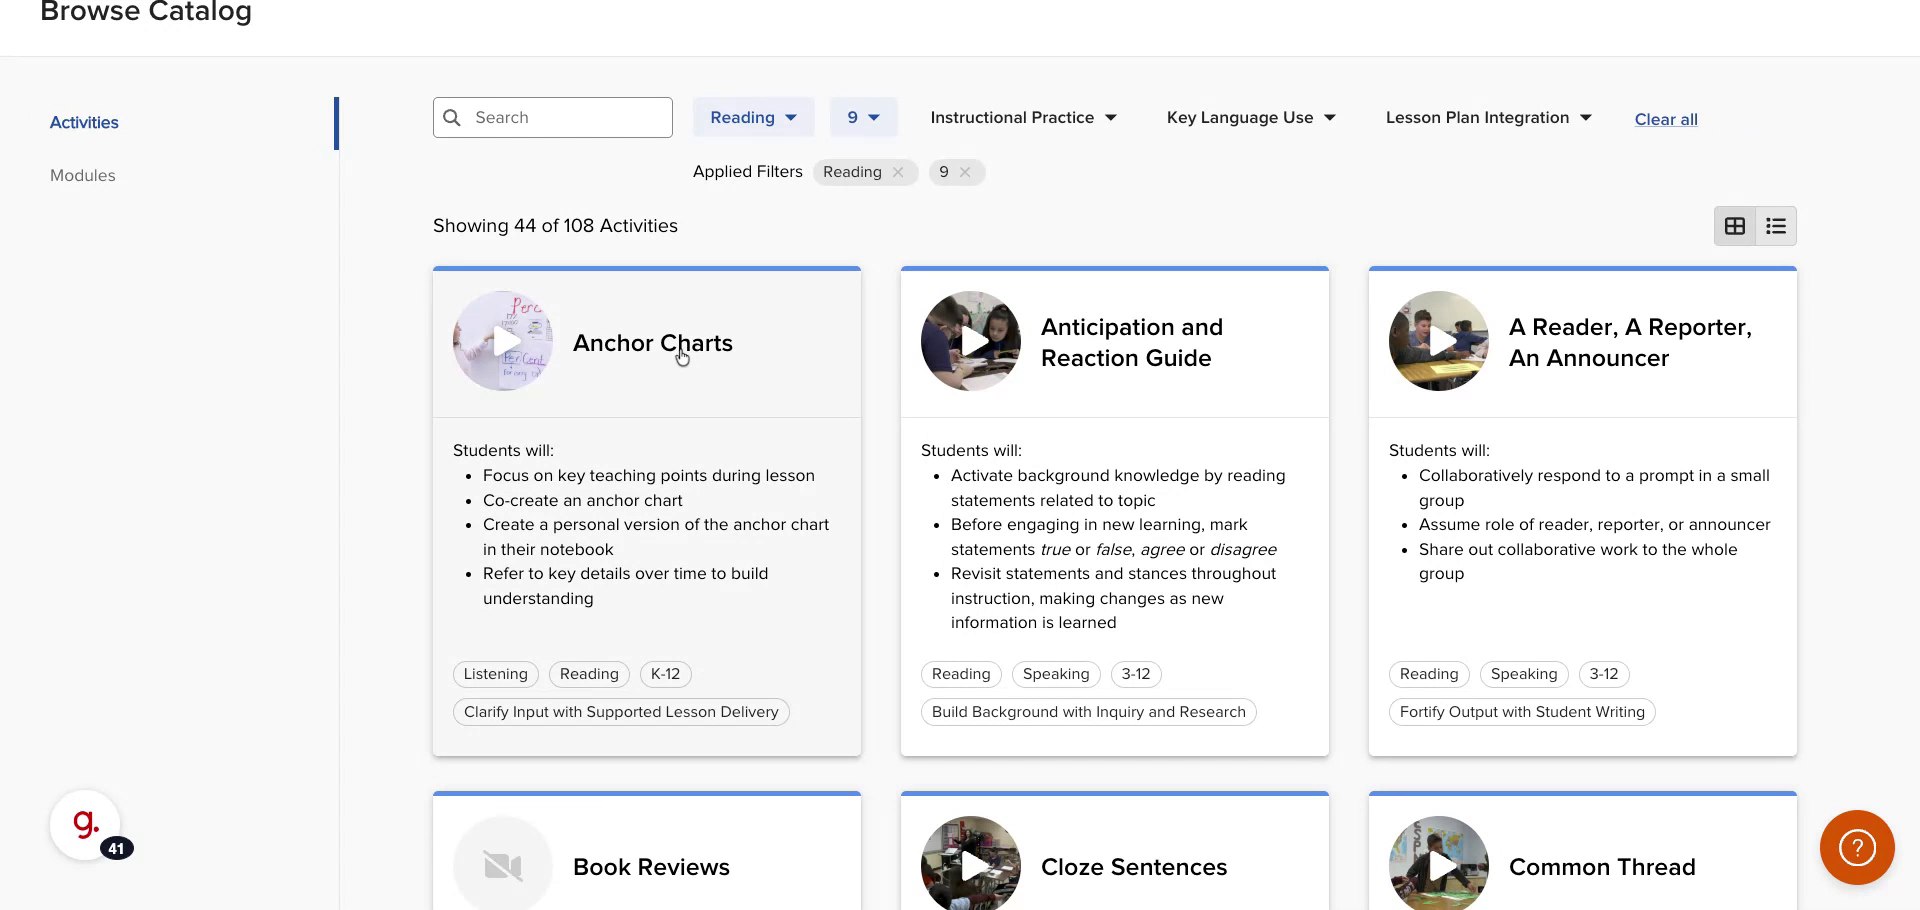Open the orange help question mark button
Image resolution: width=1920 pixels, height=910 pixels.
coord(1857,848)
